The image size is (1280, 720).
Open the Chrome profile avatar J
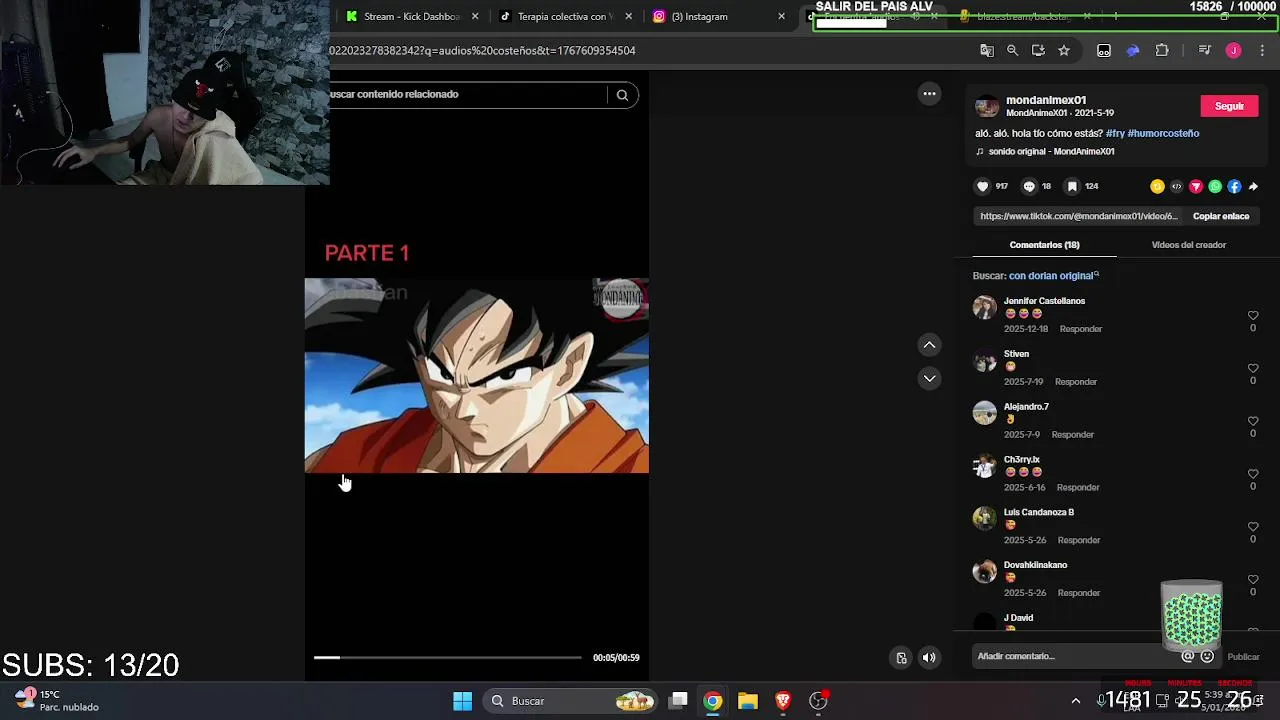pyautogui.click(x=1233, y=51)
